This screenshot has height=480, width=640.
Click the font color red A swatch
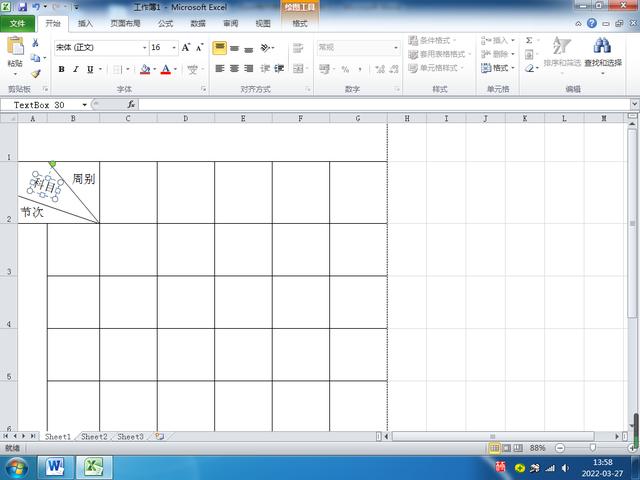coord(165,69)
